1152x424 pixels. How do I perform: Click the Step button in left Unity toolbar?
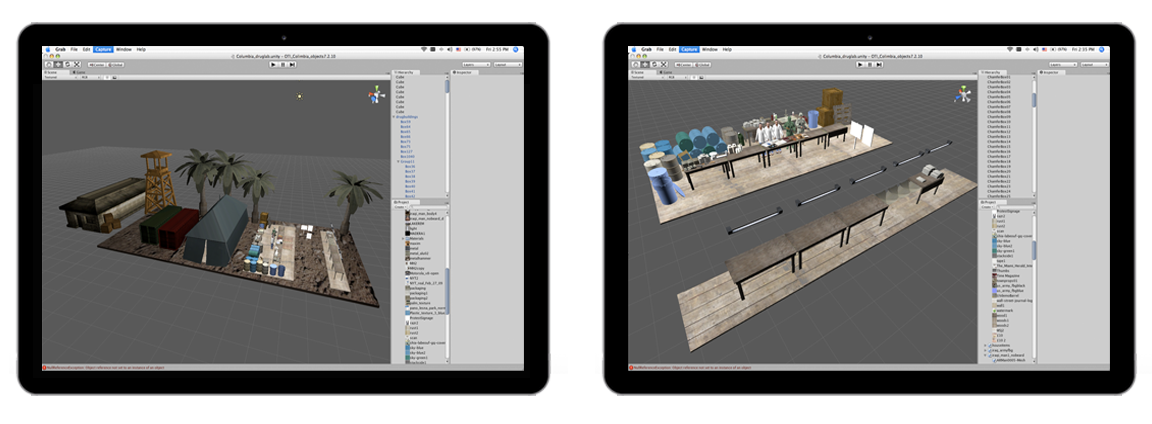pyautogui.click(x=294, y=64)
